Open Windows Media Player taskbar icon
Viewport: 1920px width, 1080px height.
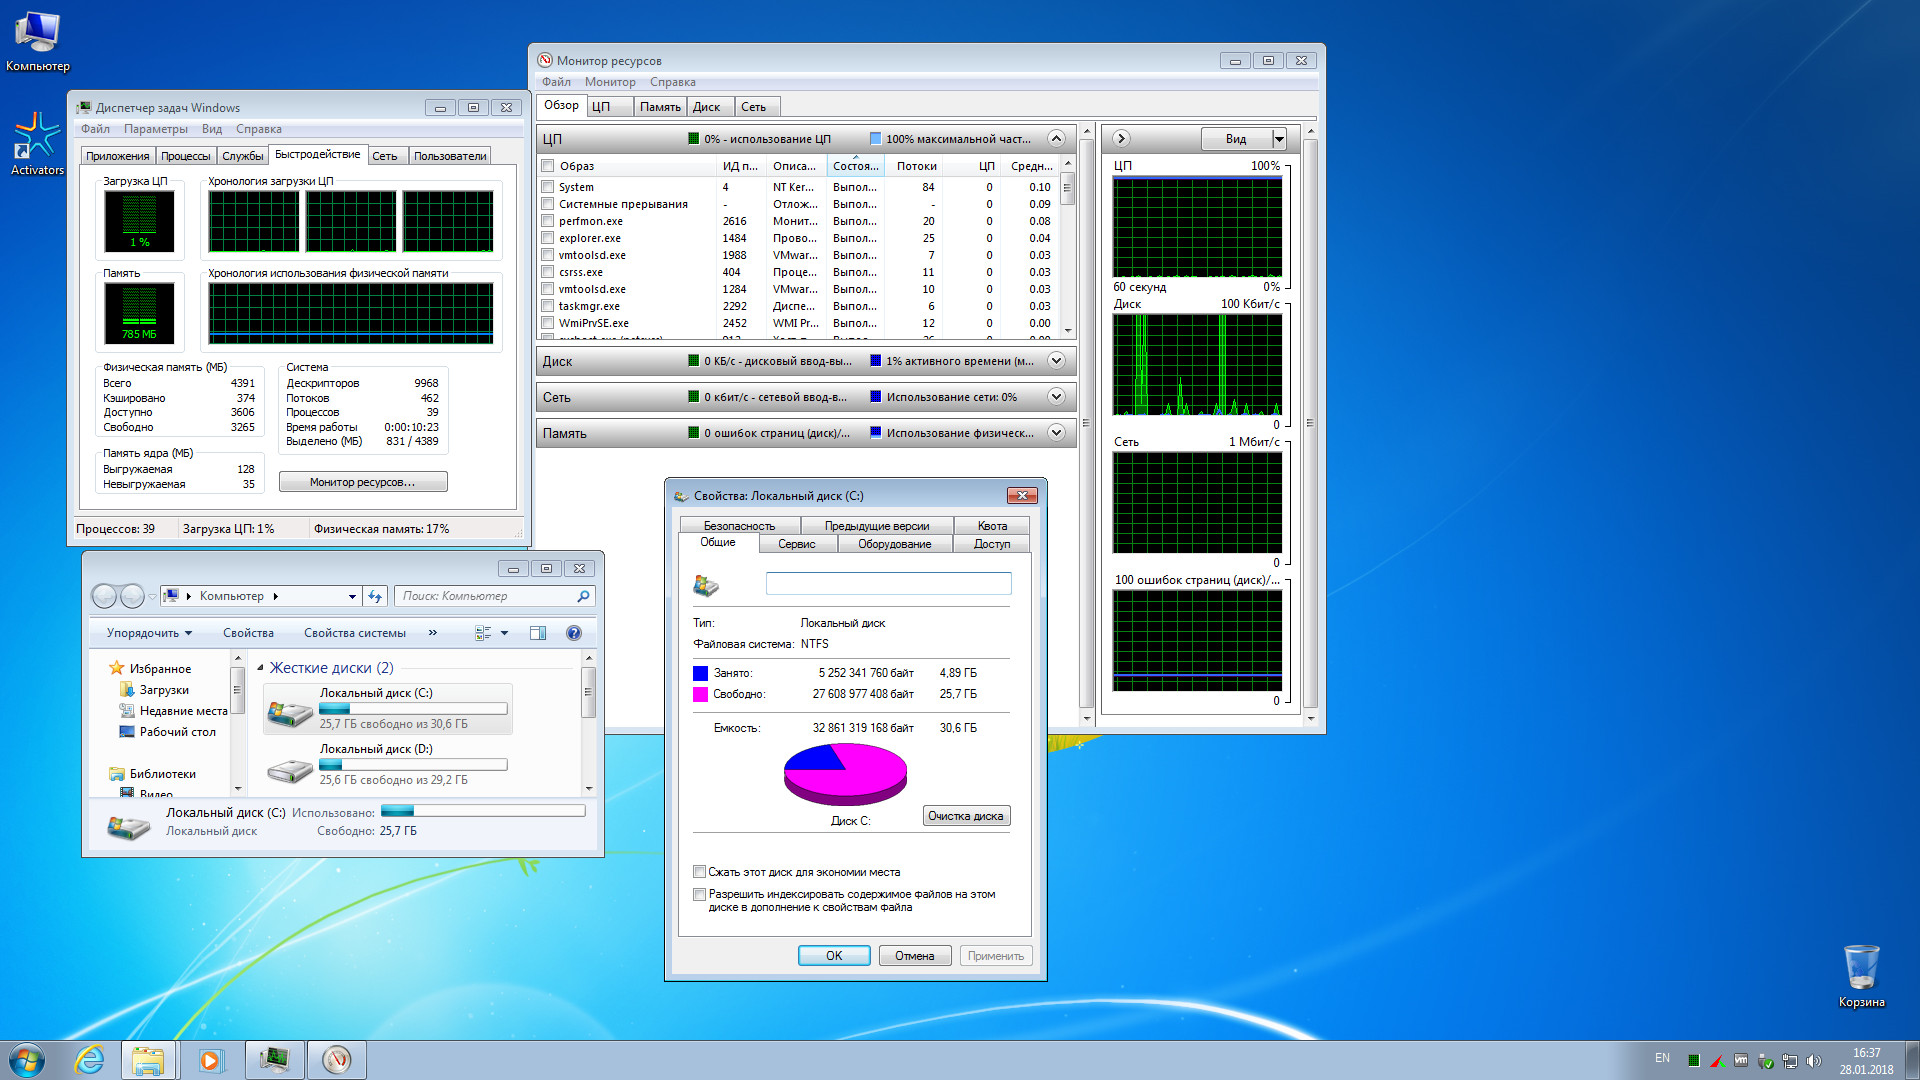click(211, 1060)
